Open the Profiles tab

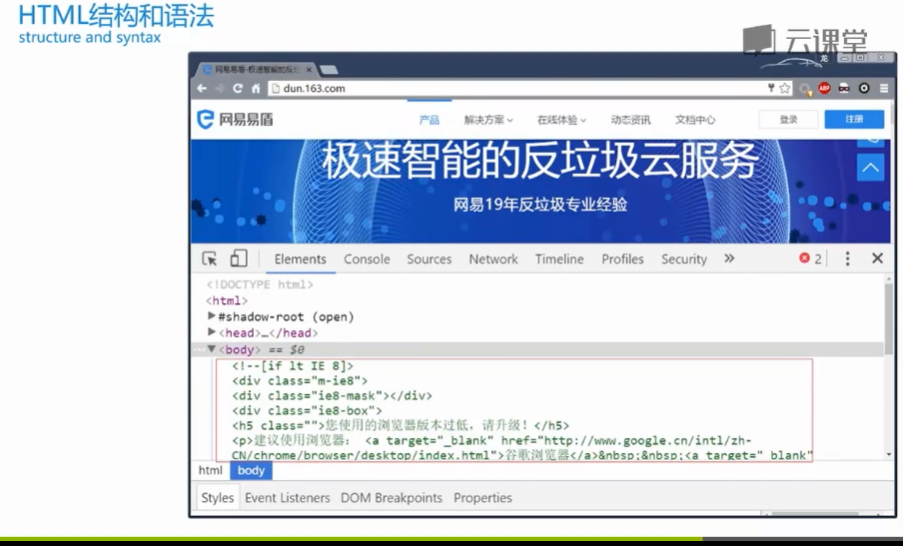[x=623, y=259]
